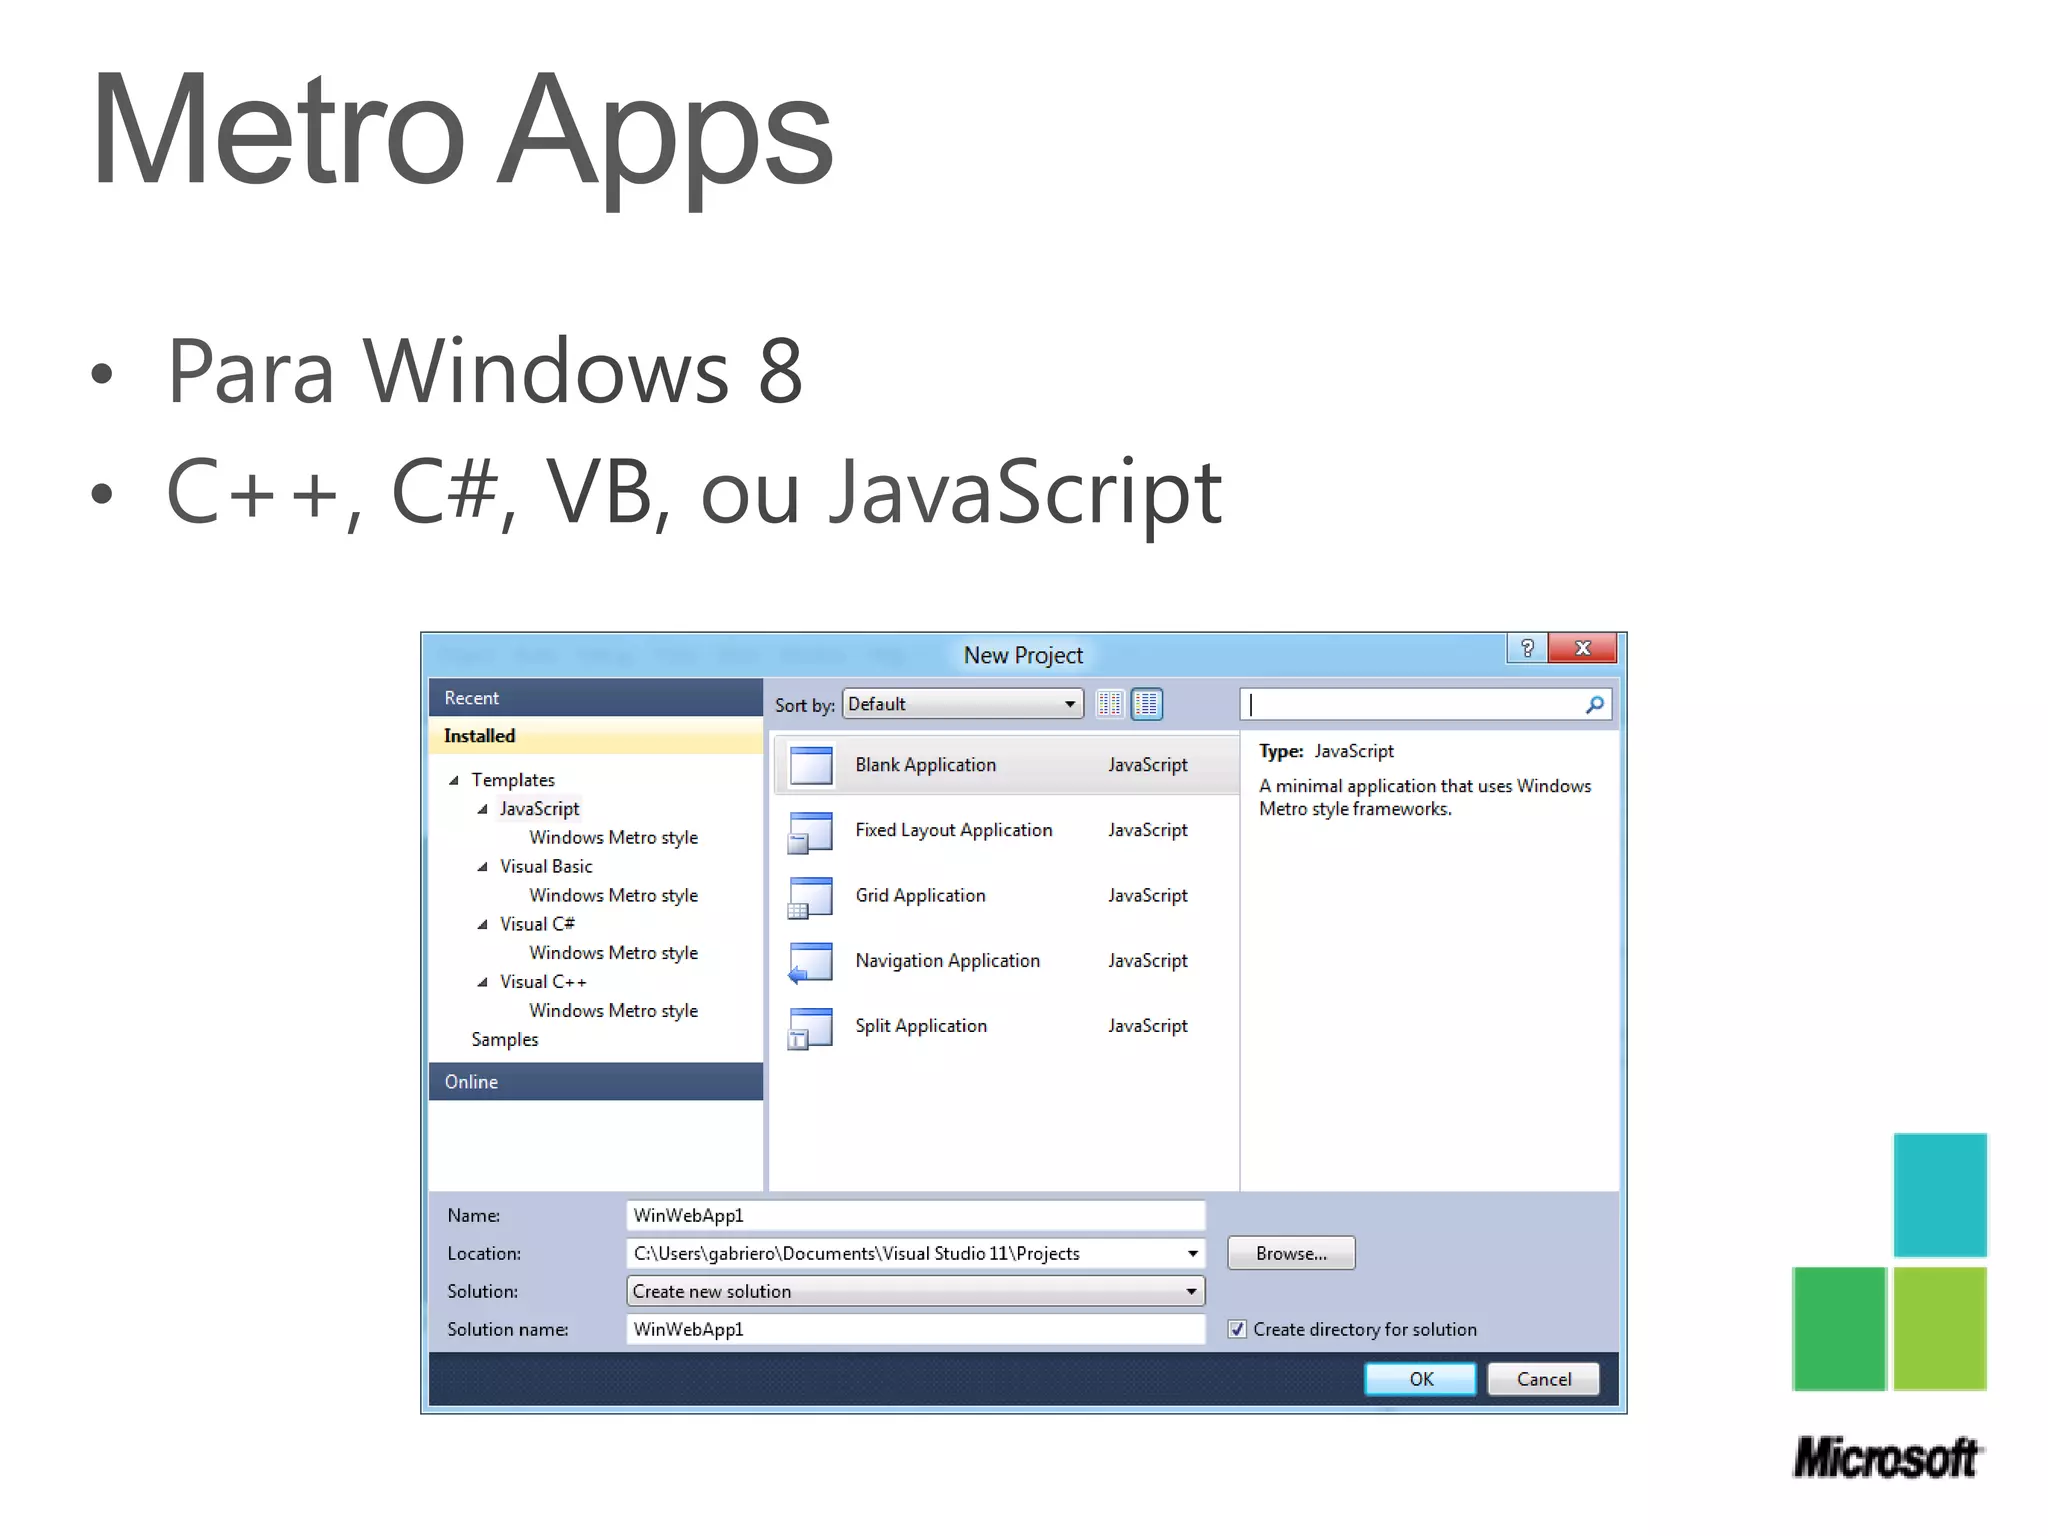
Task: Click the project Name input field
Action: [915, 1215]
